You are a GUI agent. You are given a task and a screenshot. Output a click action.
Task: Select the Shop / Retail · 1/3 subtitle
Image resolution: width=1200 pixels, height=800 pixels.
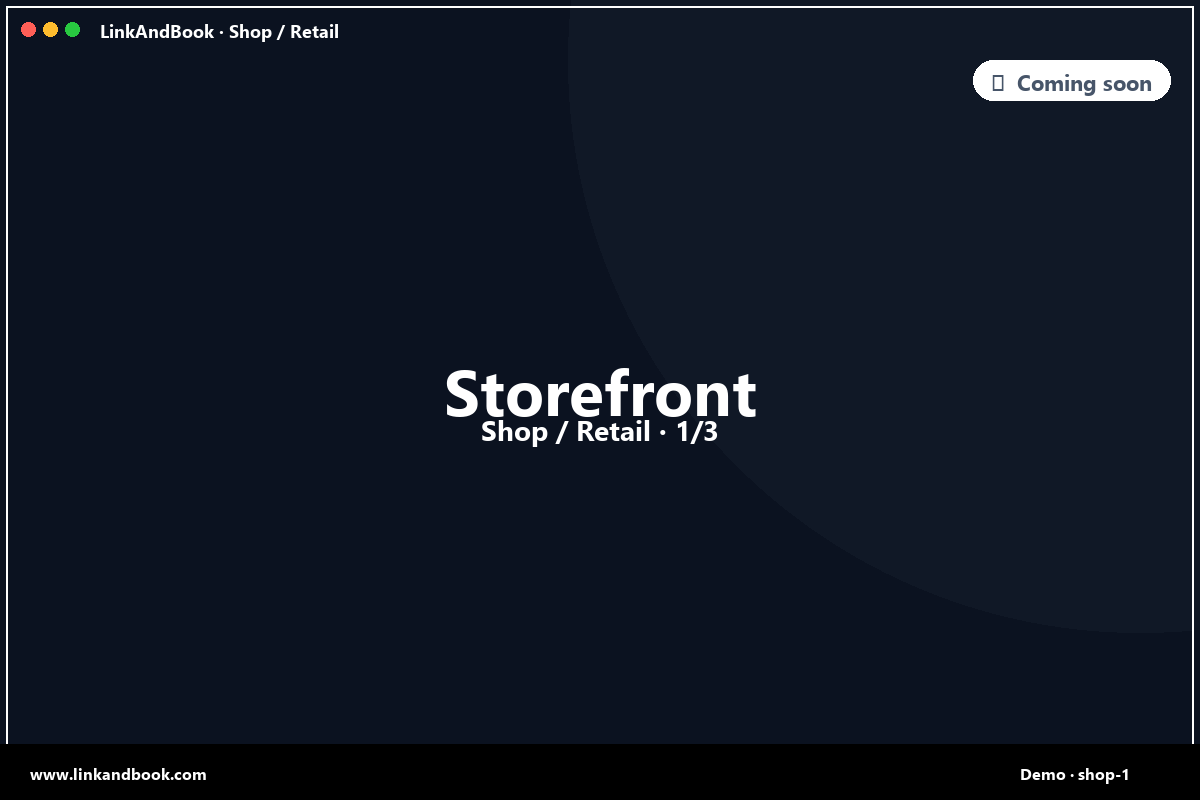[x=600, y=432]
